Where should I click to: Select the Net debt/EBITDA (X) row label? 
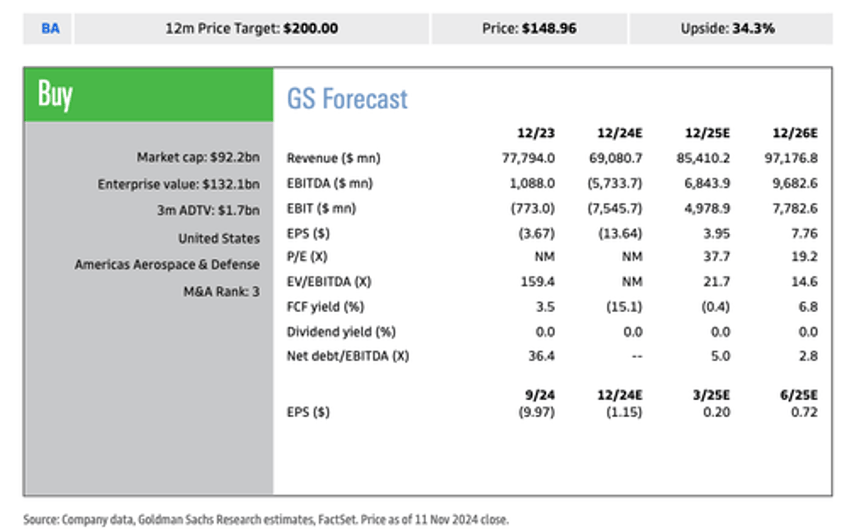tap(348, 356)
